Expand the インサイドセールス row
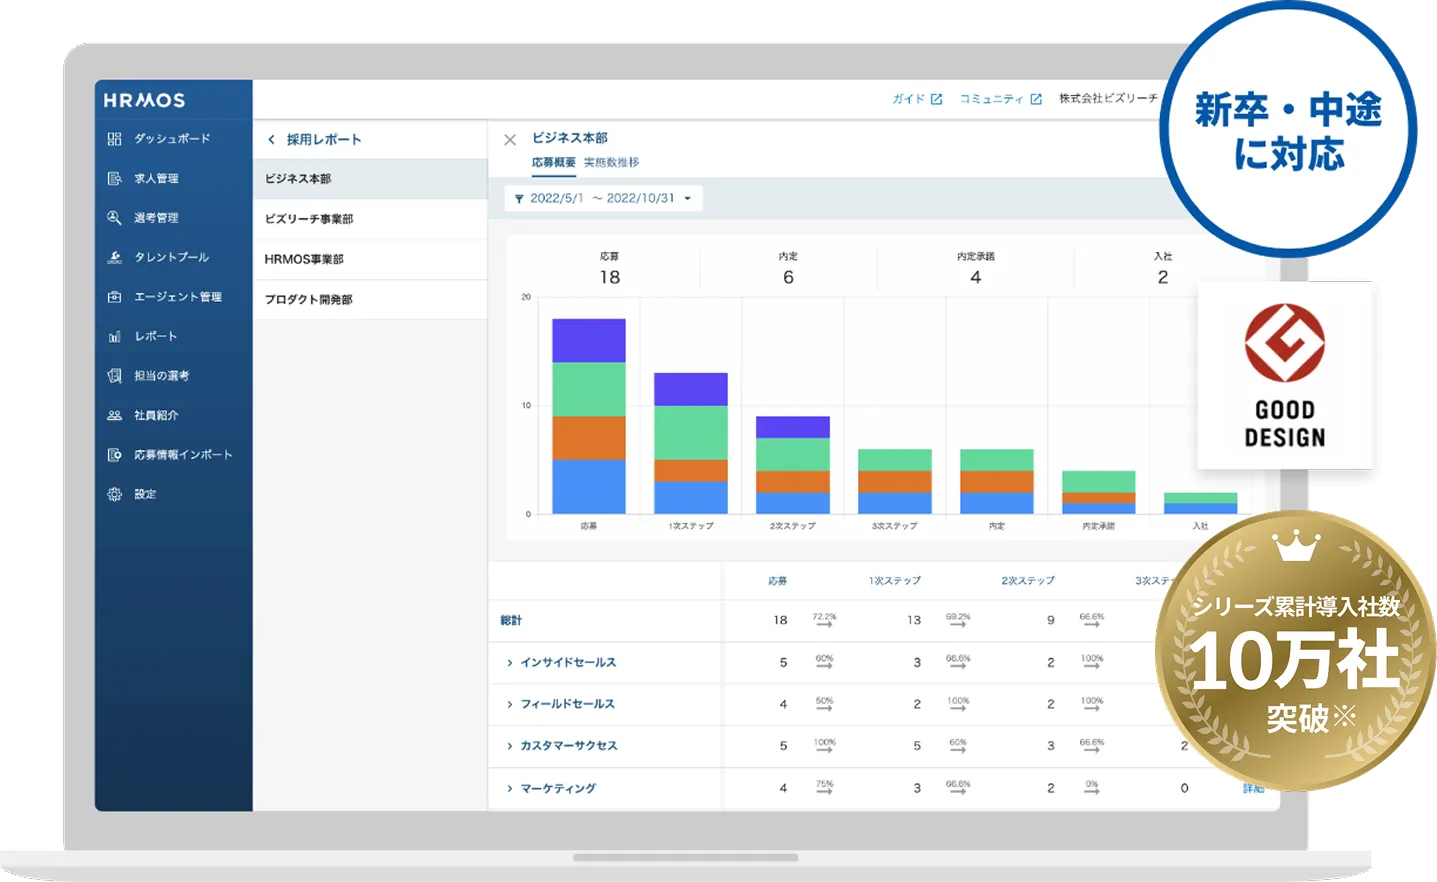The height and width of the screenshot is (882, 1437). (x=509, y=663)
